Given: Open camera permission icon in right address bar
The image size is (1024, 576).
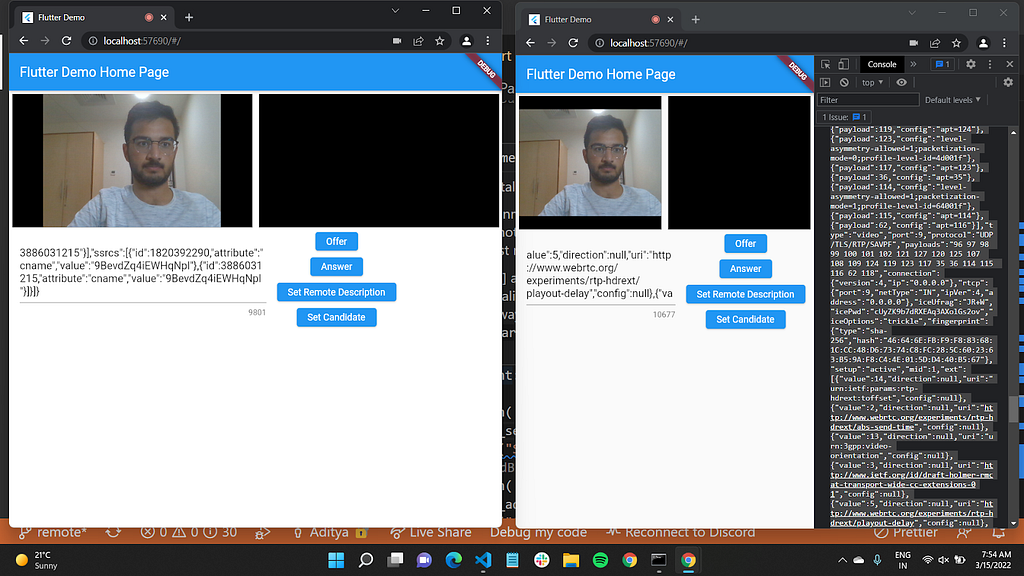Looking at the screenshot, I should pyautogui.click(x=913, y=42).
